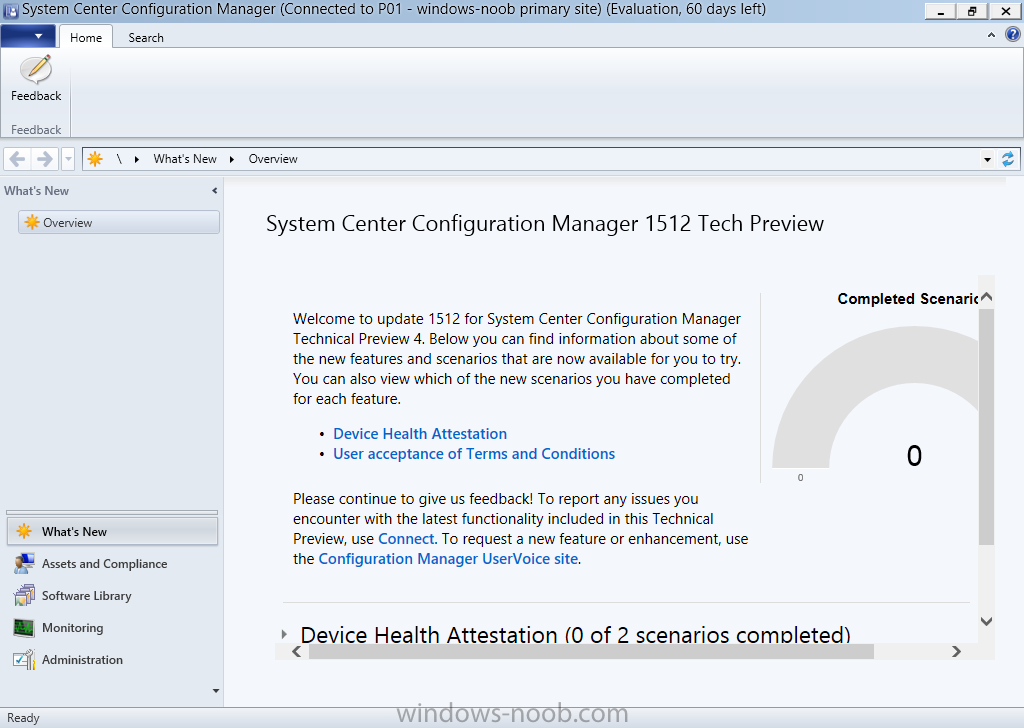Open the navigation history dropdown arrow
Image resolution: width=1024 pixels, height=728 pixels.
[68, 159]
